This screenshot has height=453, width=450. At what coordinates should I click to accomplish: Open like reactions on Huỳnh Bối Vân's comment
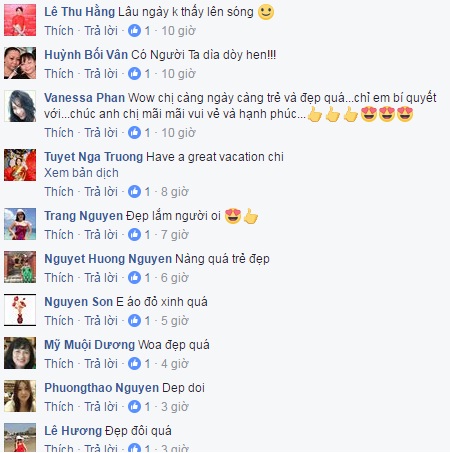[x=134, y=74]
